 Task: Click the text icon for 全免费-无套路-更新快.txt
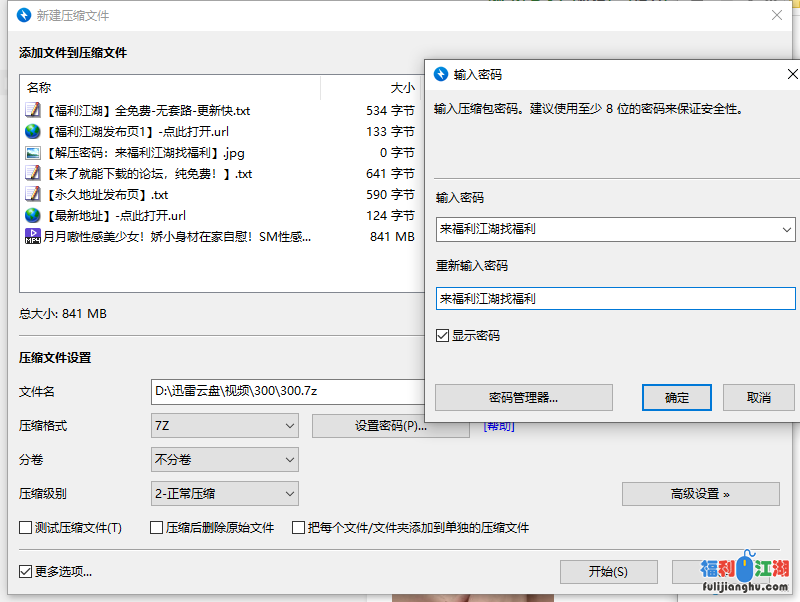[33, 111]
